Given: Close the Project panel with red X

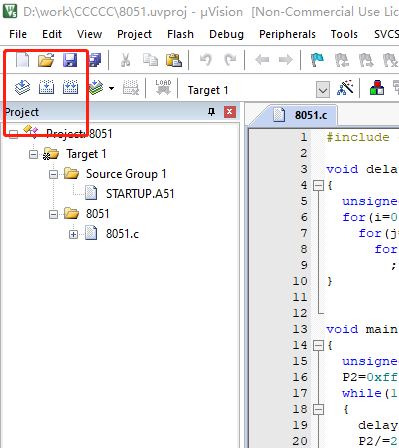Looking at the screenshot, I should tap(229, 112).
